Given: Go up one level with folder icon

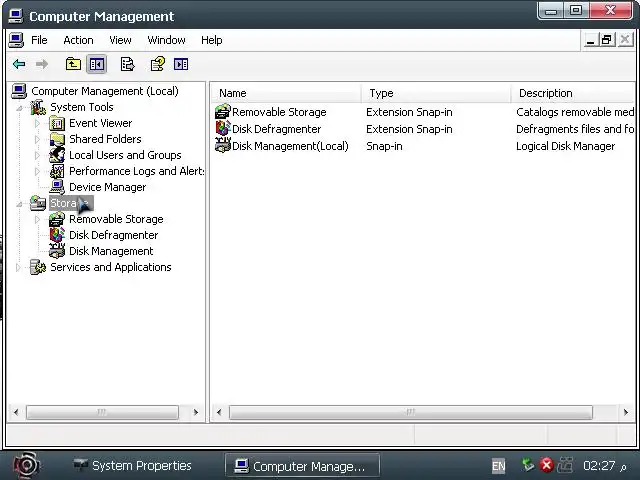Looking at the screenshot, I should (73, 64).
